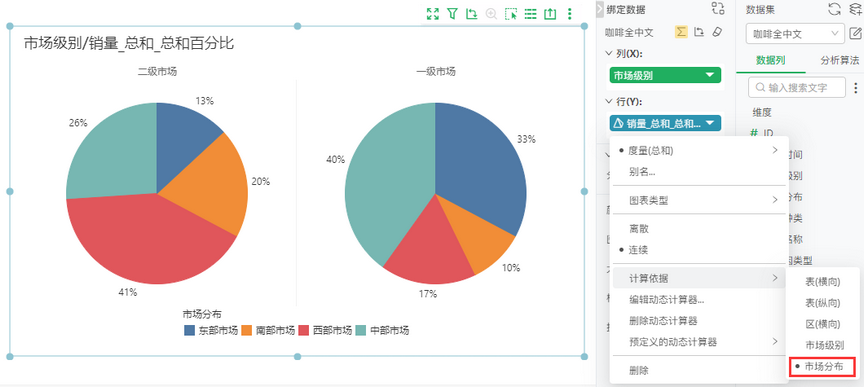Toggle the sigma aggregate icon in binding panel

tap(682, 32)
